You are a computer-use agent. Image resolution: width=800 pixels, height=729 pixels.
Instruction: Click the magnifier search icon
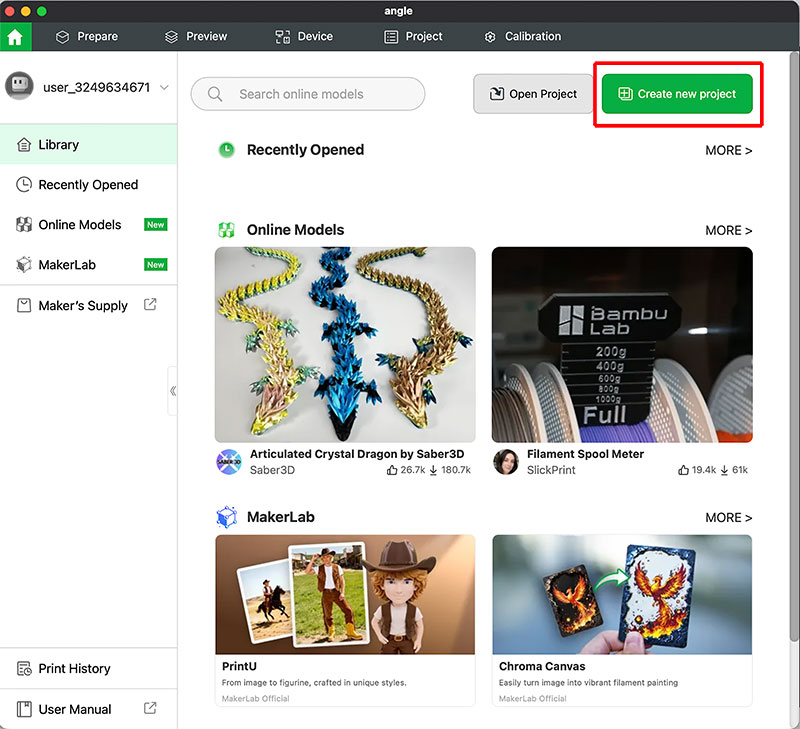[215, 94]
